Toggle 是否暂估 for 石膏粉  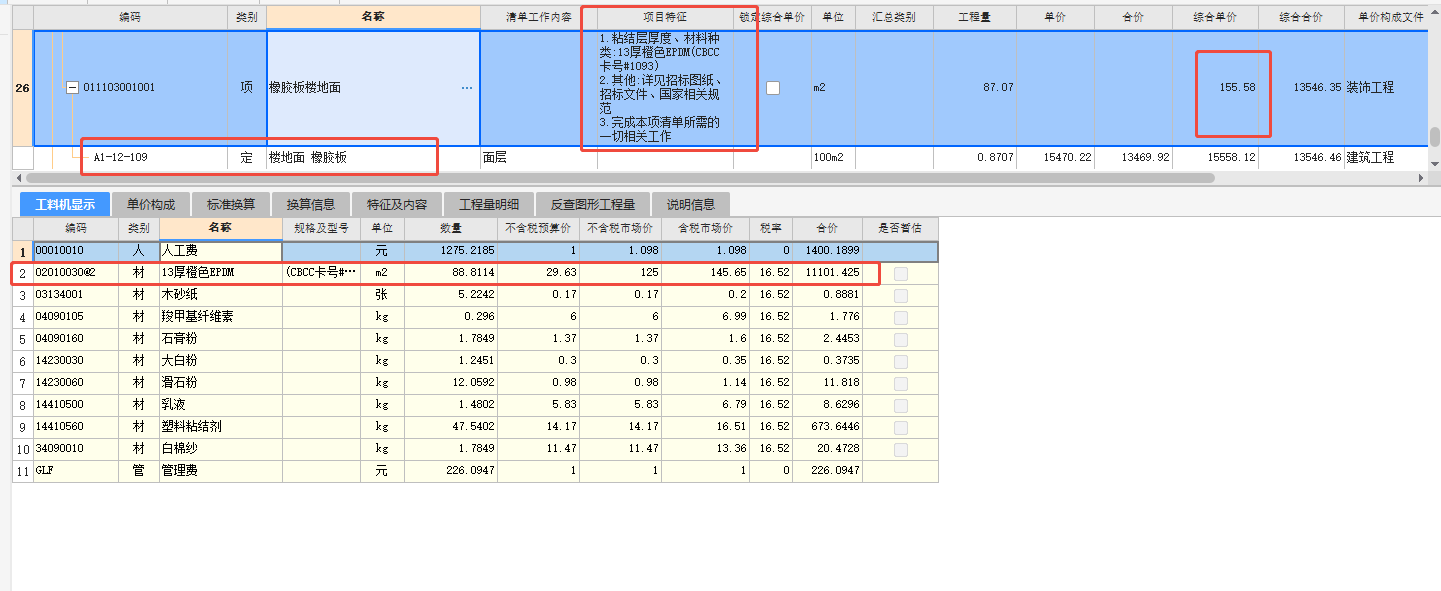[x=901, y=339]
